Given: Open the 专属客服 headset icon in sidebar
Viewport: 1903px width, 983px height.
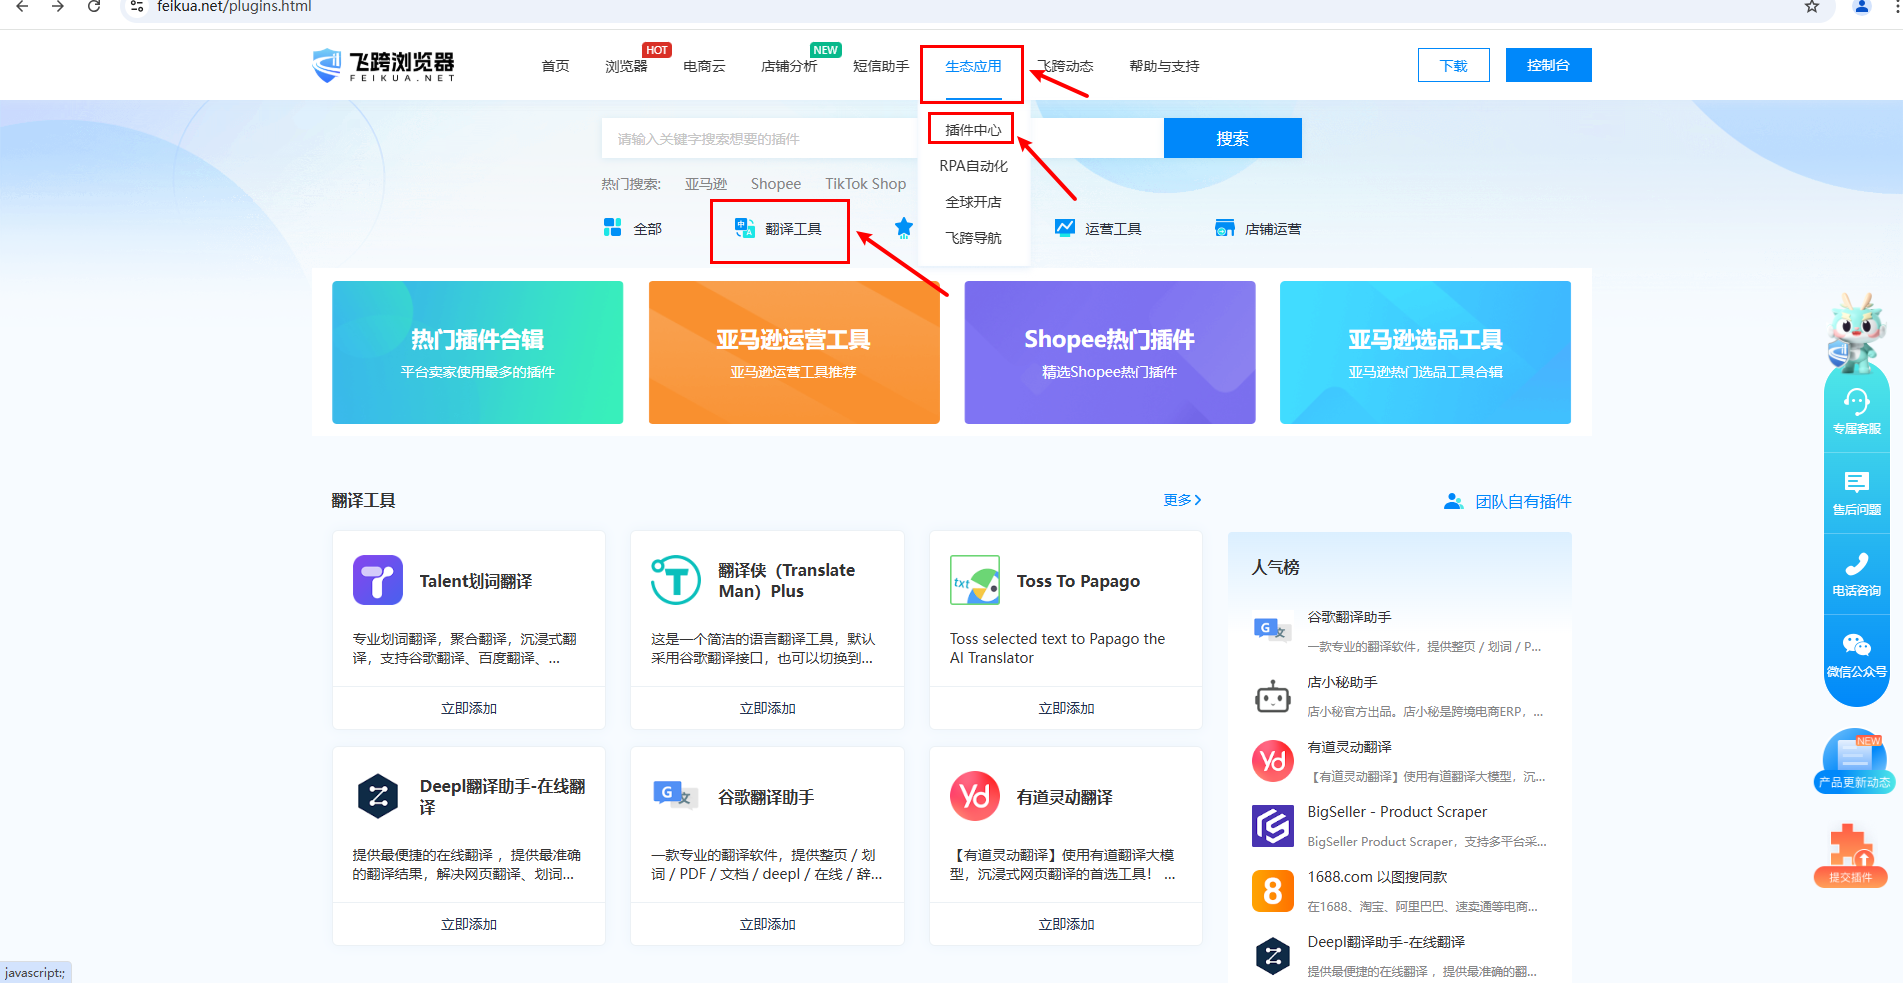Looking at the screenshot, I should 1856,403.
